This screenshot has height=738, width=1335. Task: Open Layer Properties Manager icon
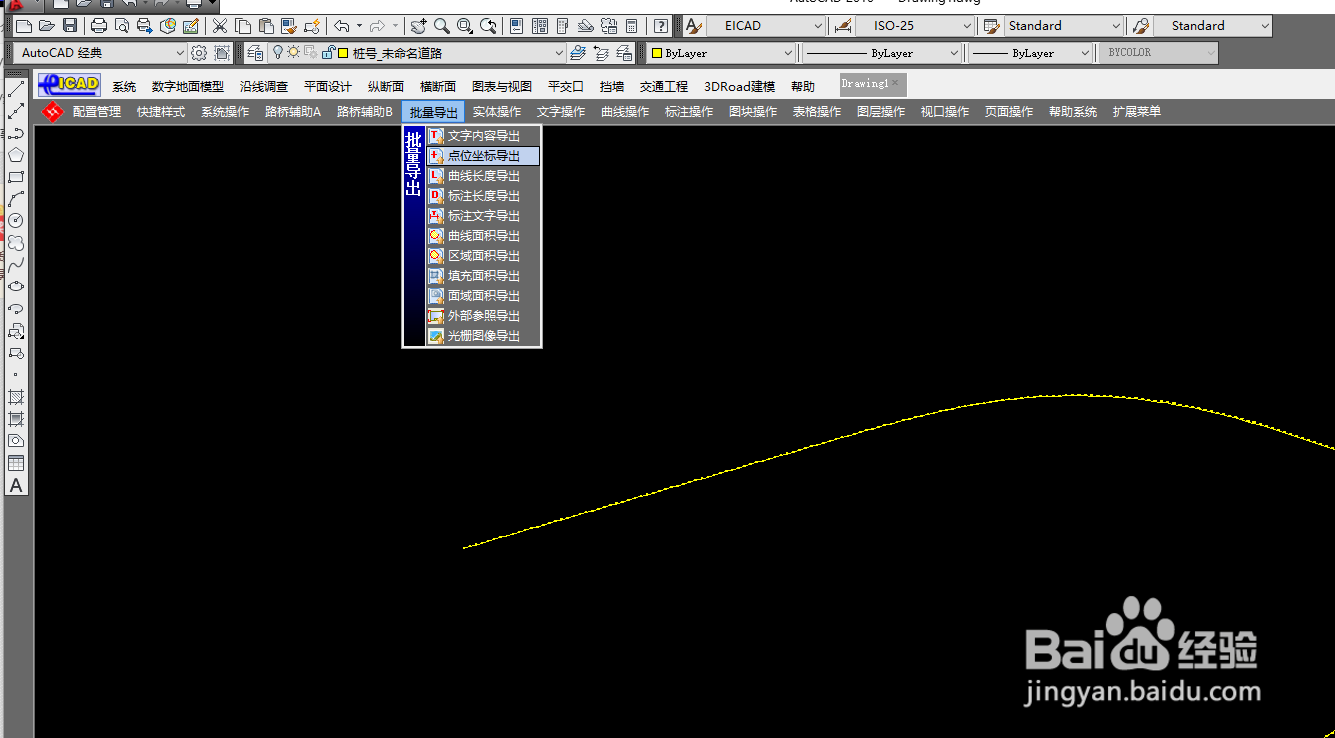click(x=255, y=53)
